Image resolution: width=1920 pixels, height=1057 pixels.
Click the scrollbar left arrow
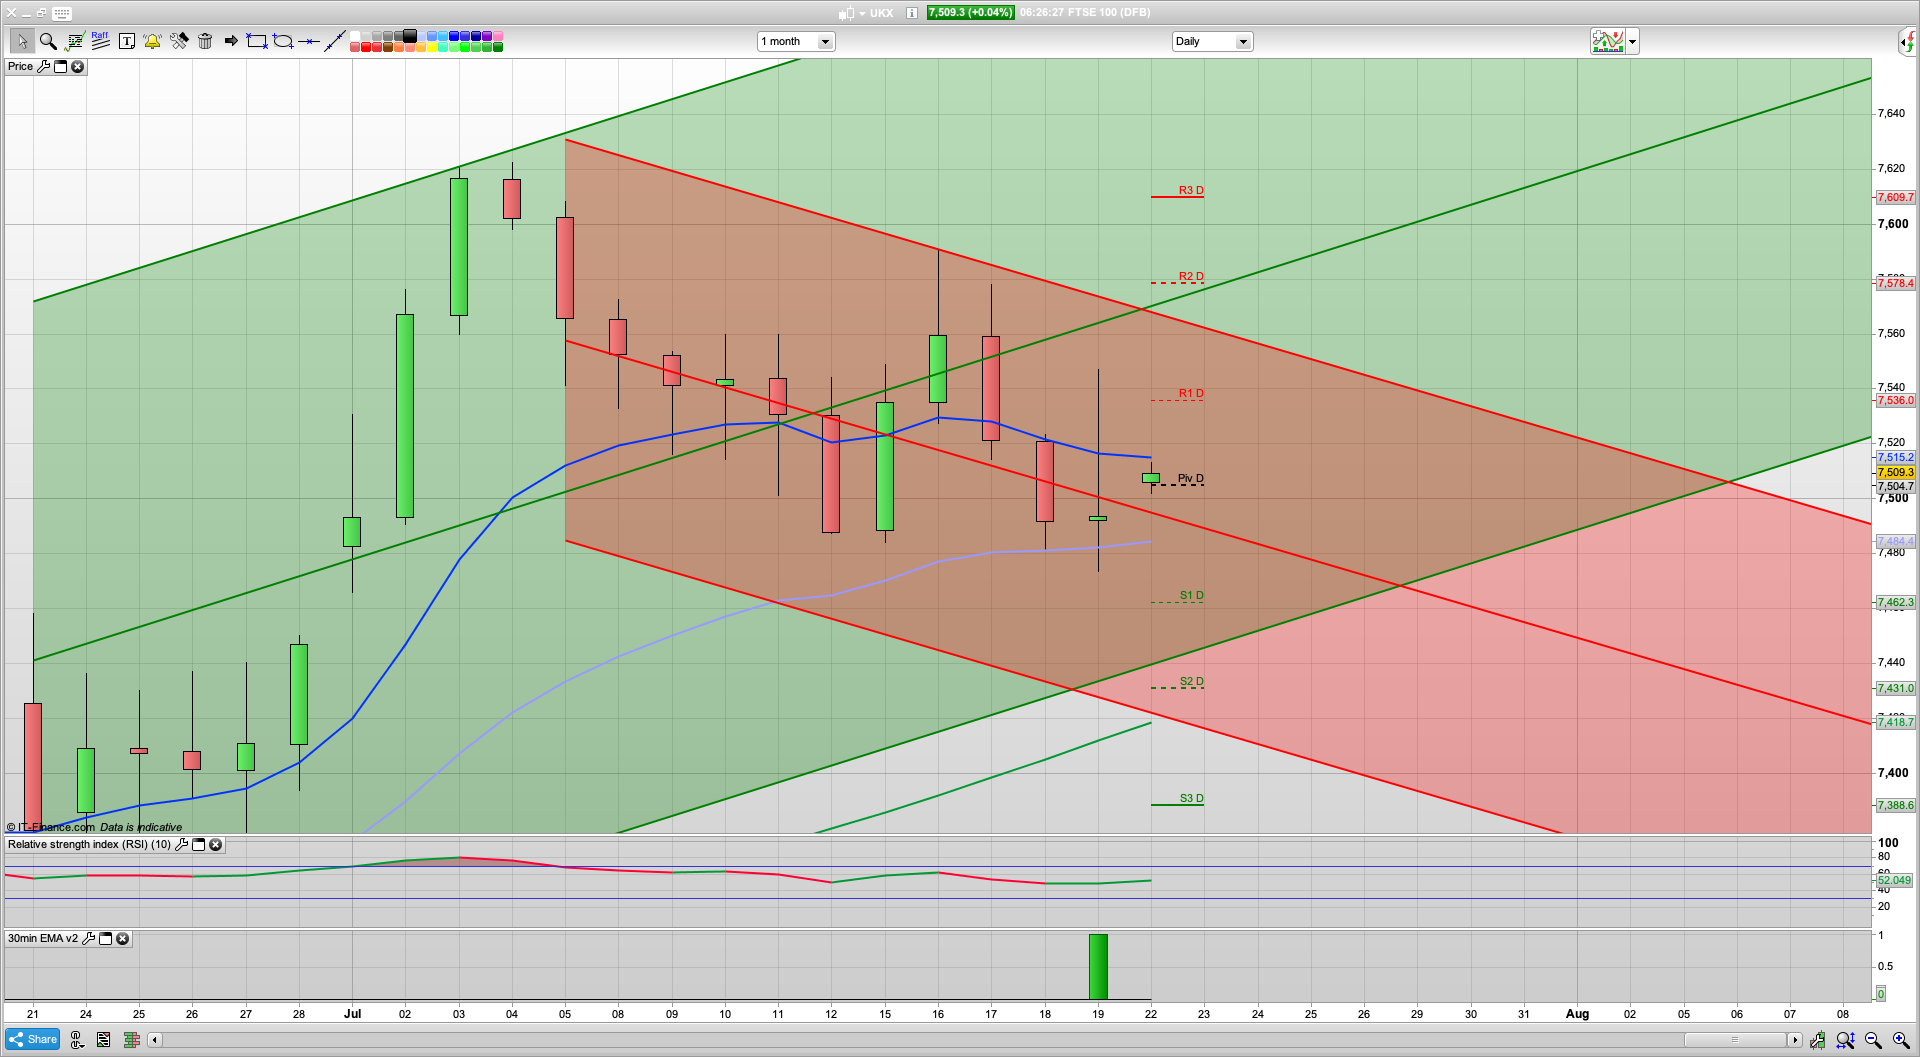pos(154,1040)
